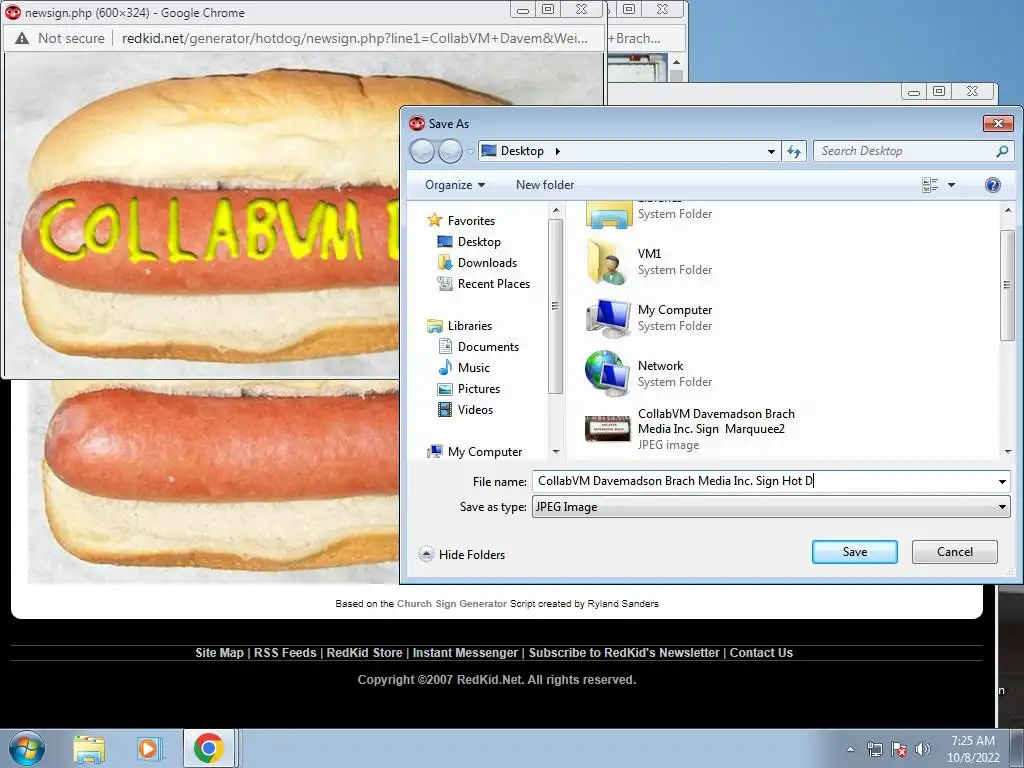Open the RedKid Store footer link
1024x768 pixels.
pos(364,652)
